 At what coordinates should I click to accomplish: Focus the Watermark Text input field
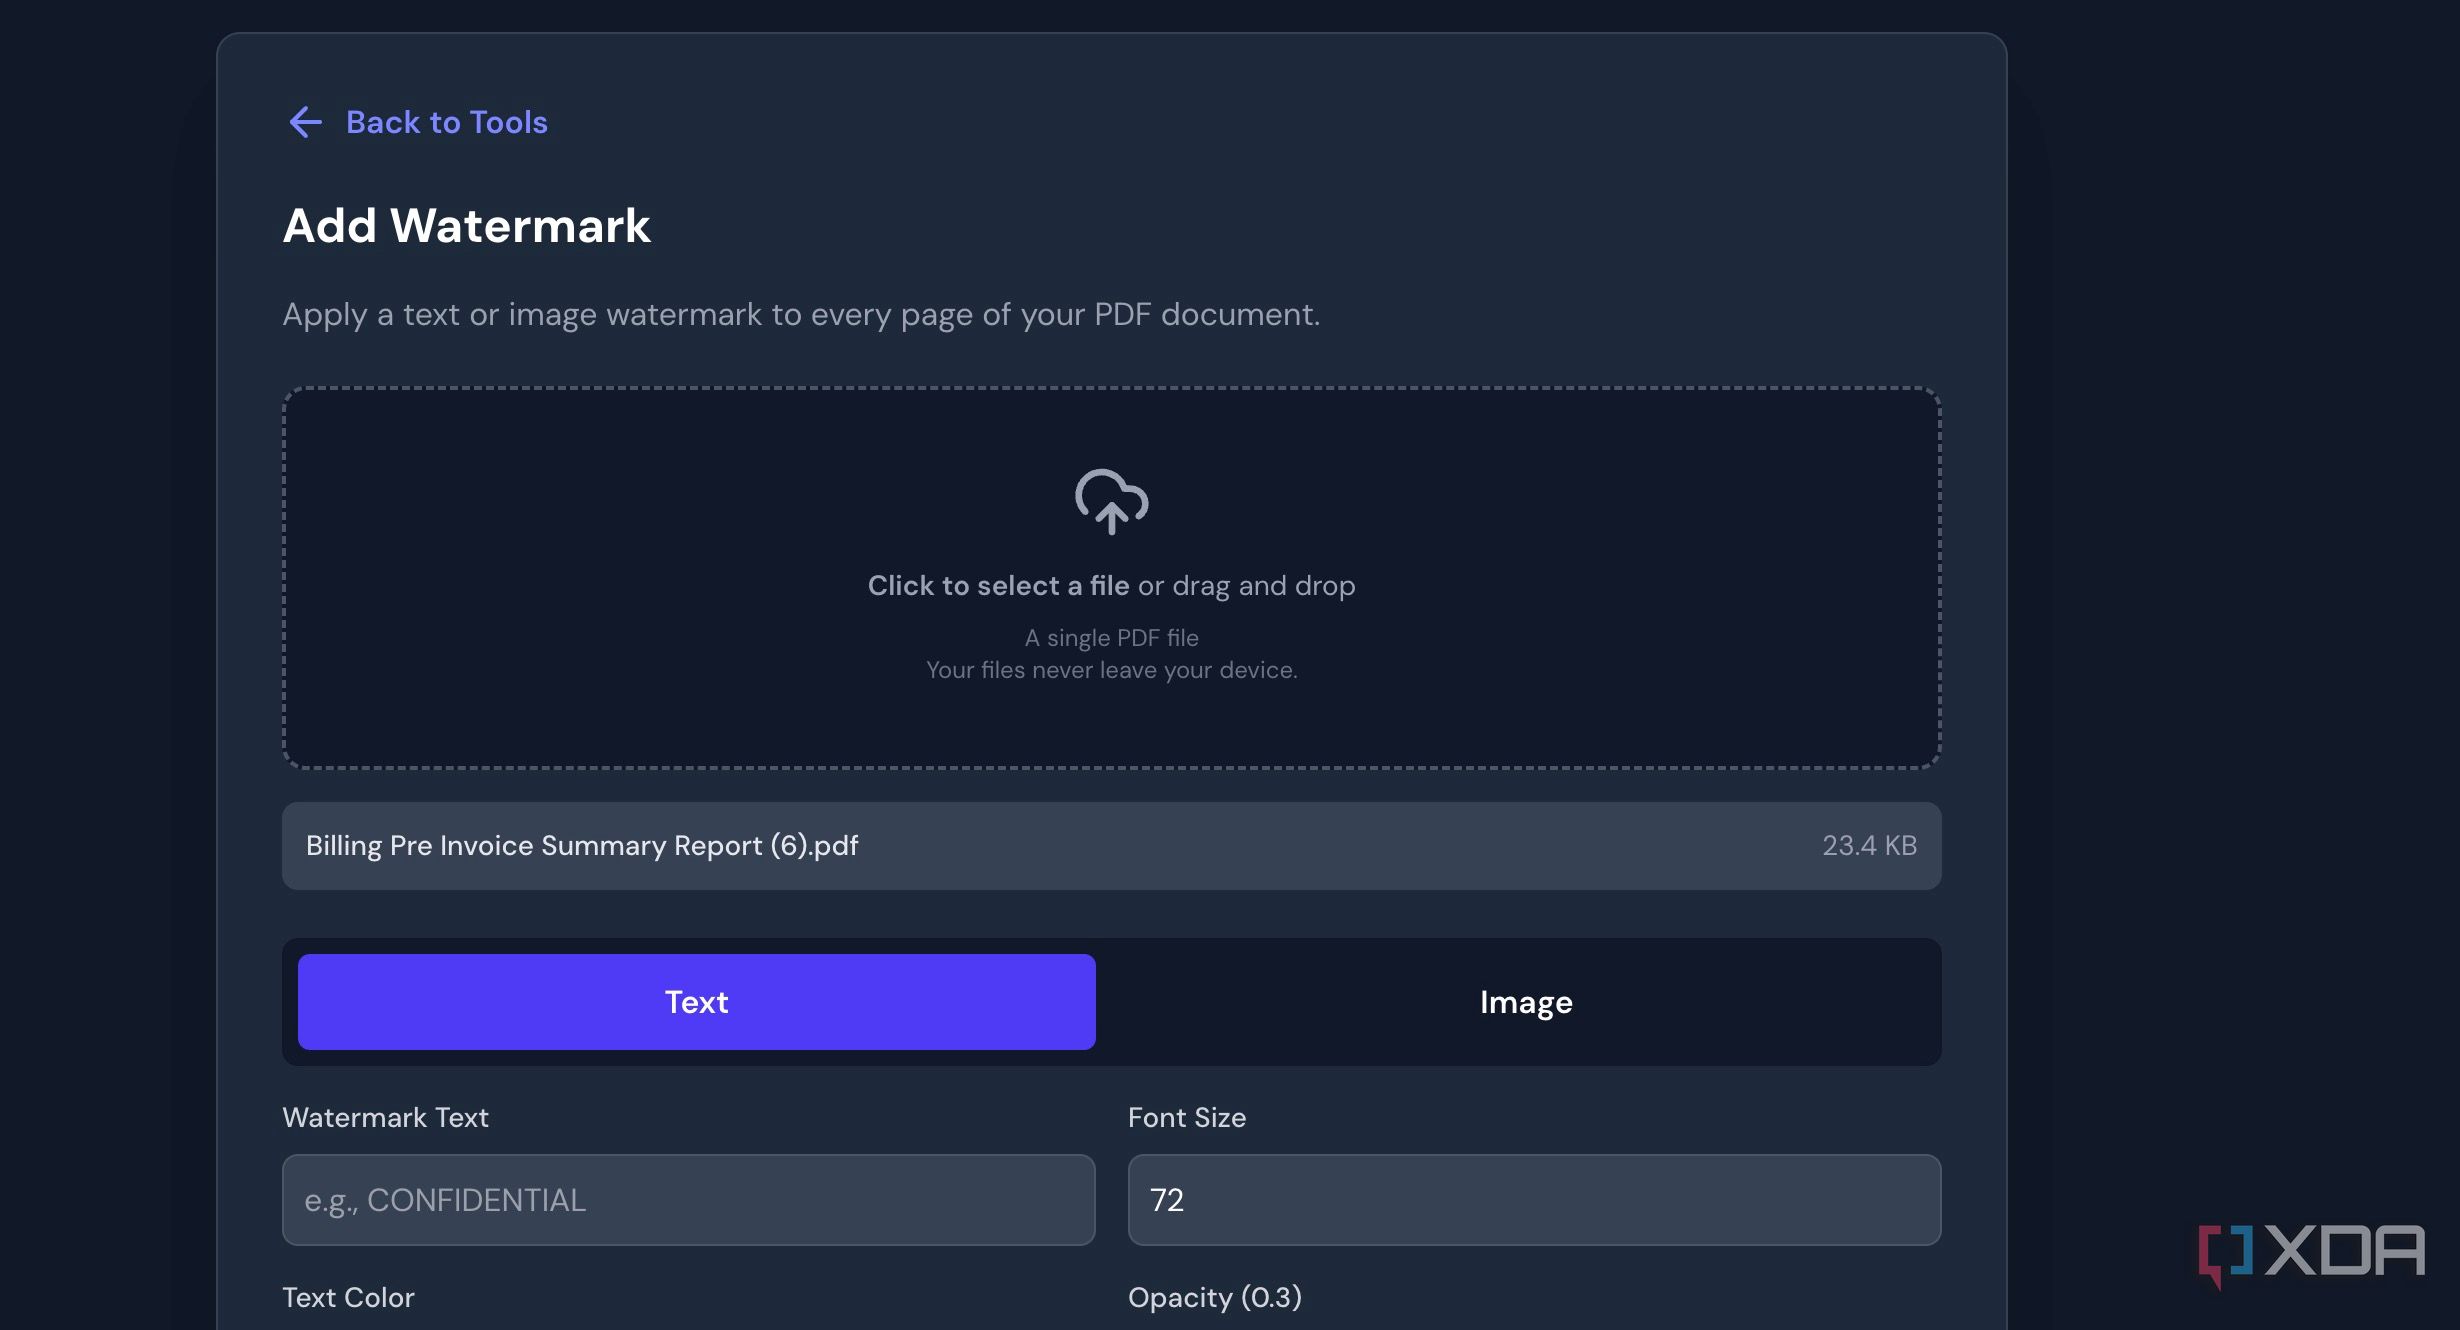coord(689,1200)
